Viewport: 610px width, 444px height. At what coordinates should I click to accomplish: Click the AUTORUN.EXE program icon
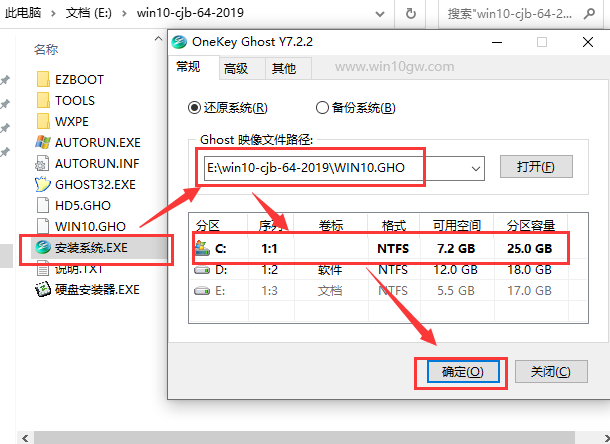(x=43, y=142)
